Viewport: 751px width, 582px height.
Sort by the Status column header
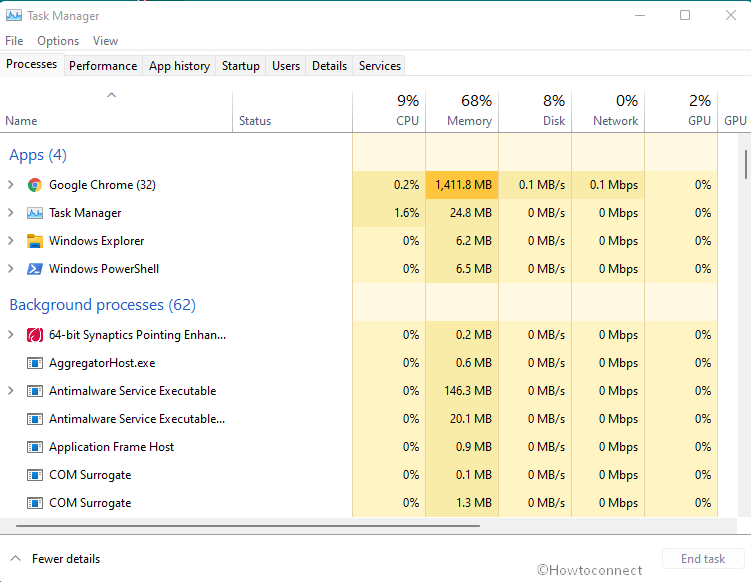pyautogui.click(x=293, y=111)
